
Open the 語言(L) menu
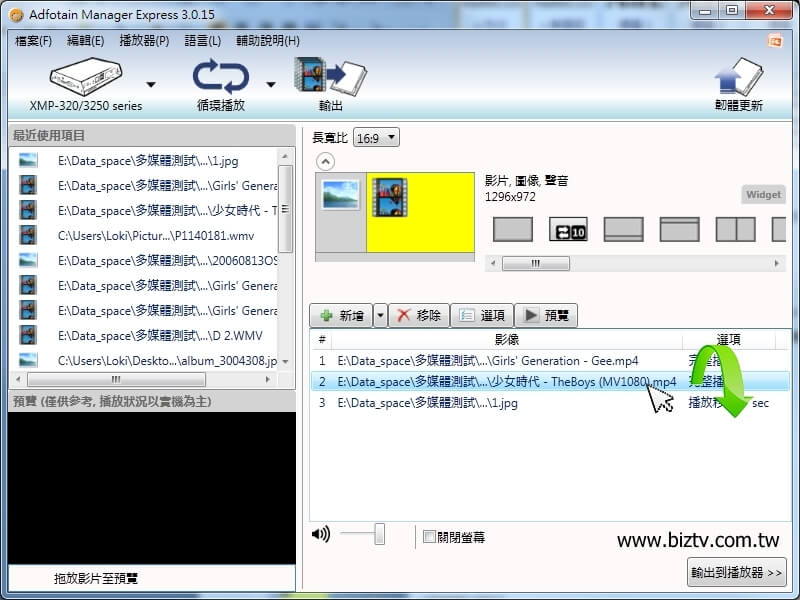point(203,41)
